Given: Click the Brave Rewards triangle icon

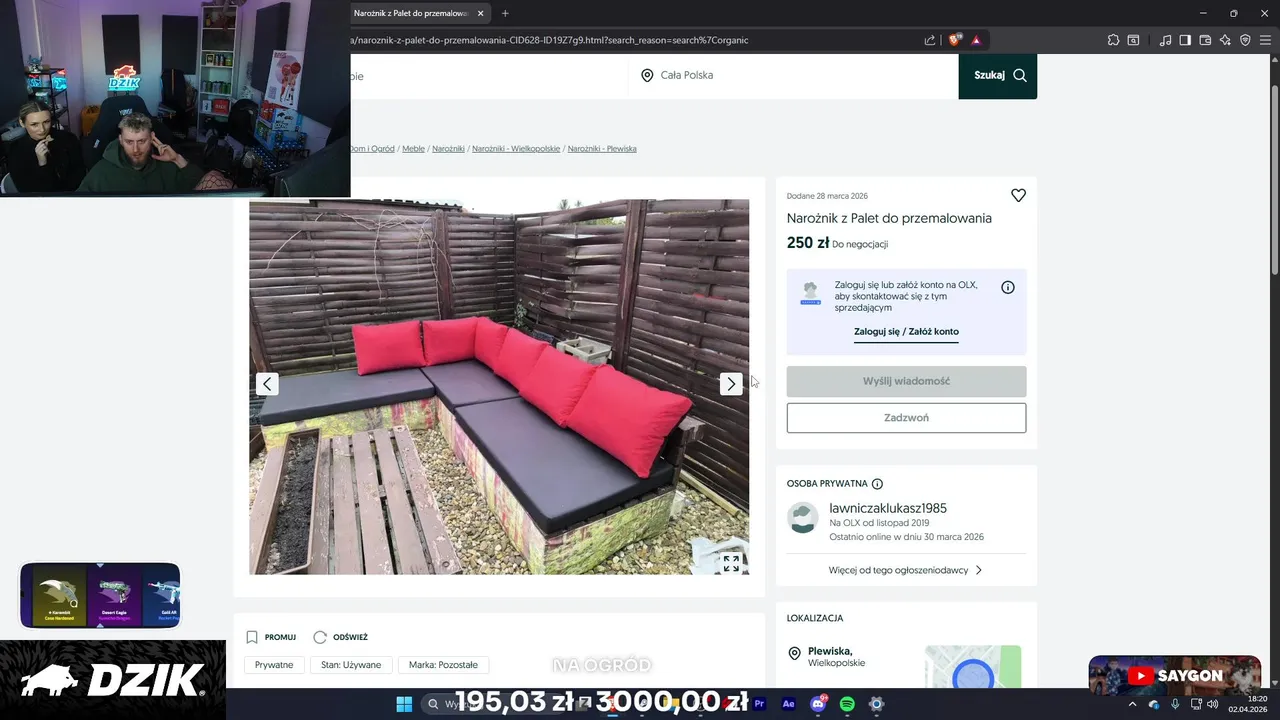Looking at the screenshot, I should (976, 40).
